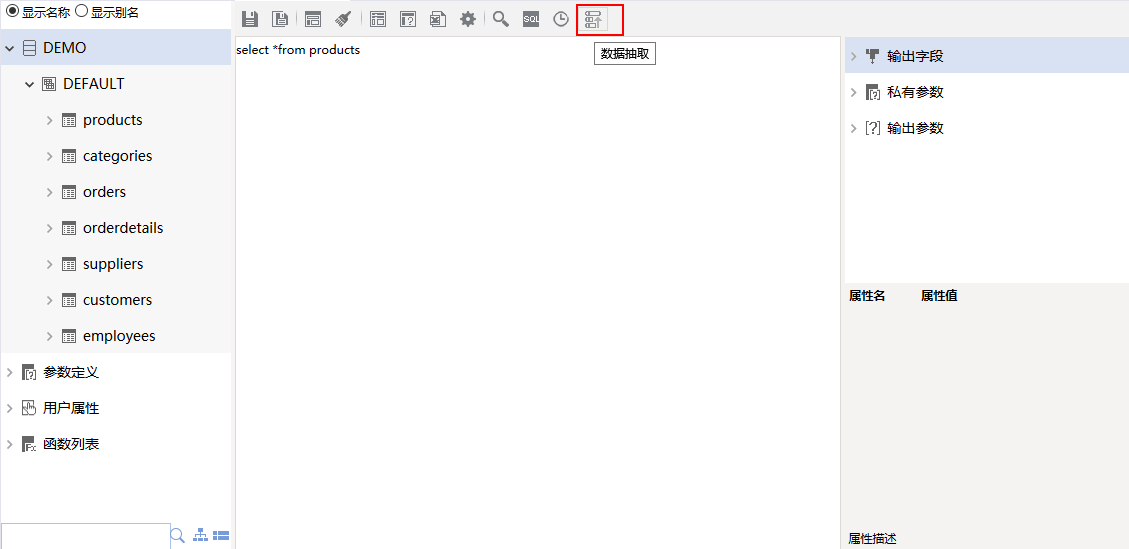Click the 输出字段 icon in the right panel
The height and width of the screenshot is (549, 1129).
[873, 55]
